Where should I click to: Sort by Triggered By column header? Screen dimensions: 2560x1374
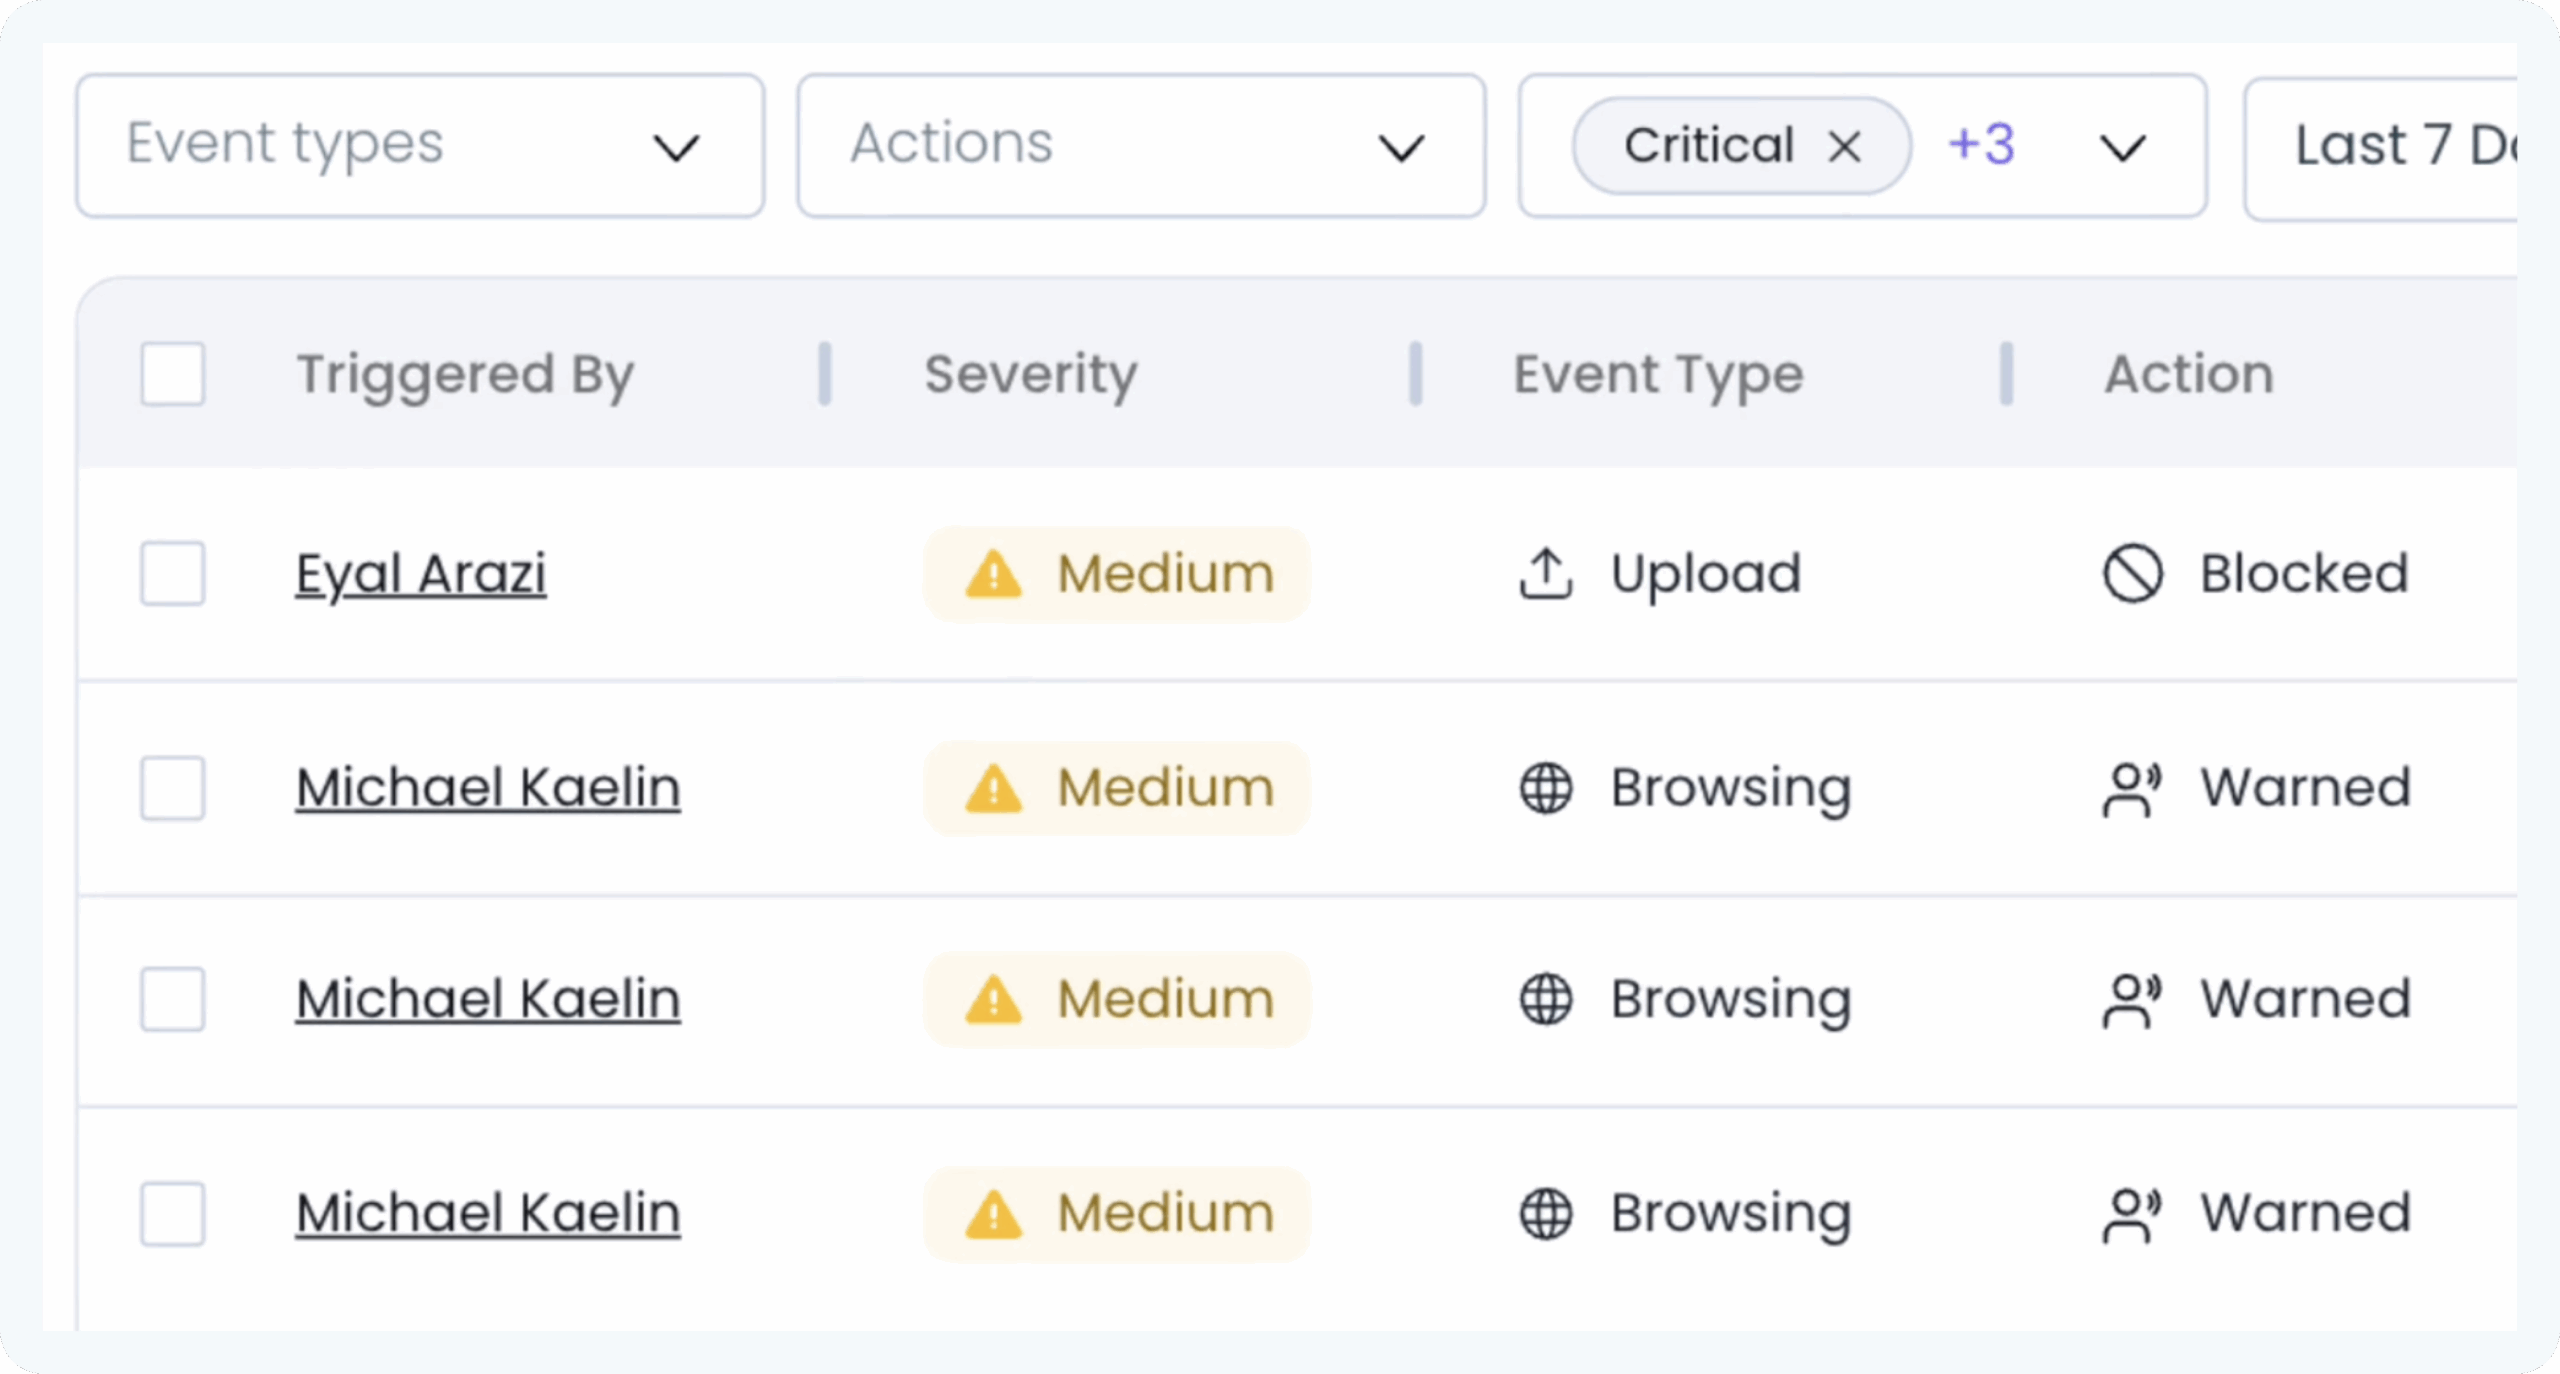pyautogui.click(x=465, y=375)
